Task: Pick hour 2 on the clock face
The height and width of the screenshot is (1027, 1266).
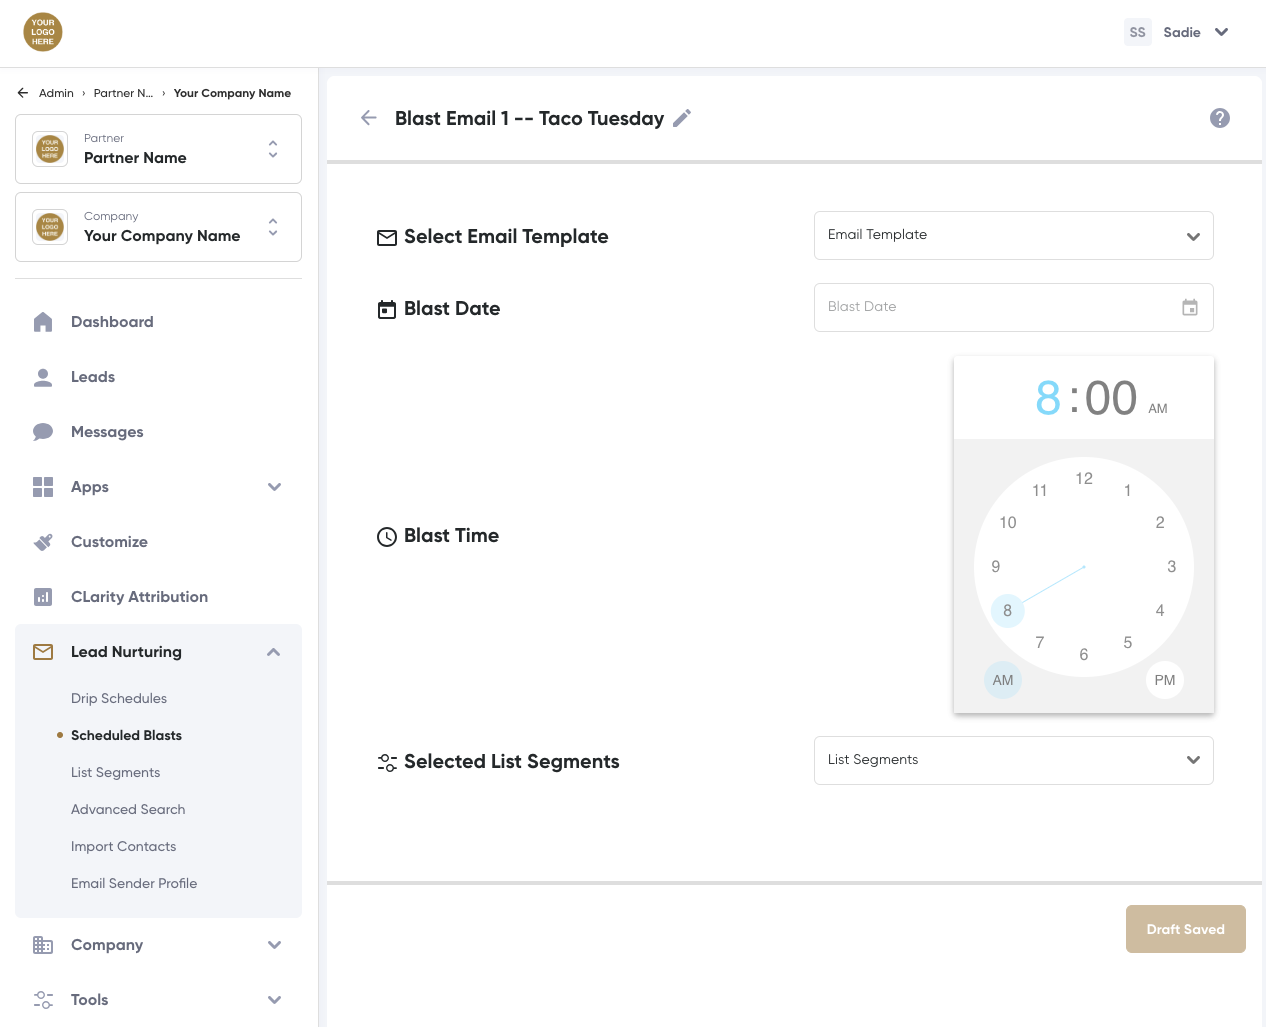Action: 1160,523
